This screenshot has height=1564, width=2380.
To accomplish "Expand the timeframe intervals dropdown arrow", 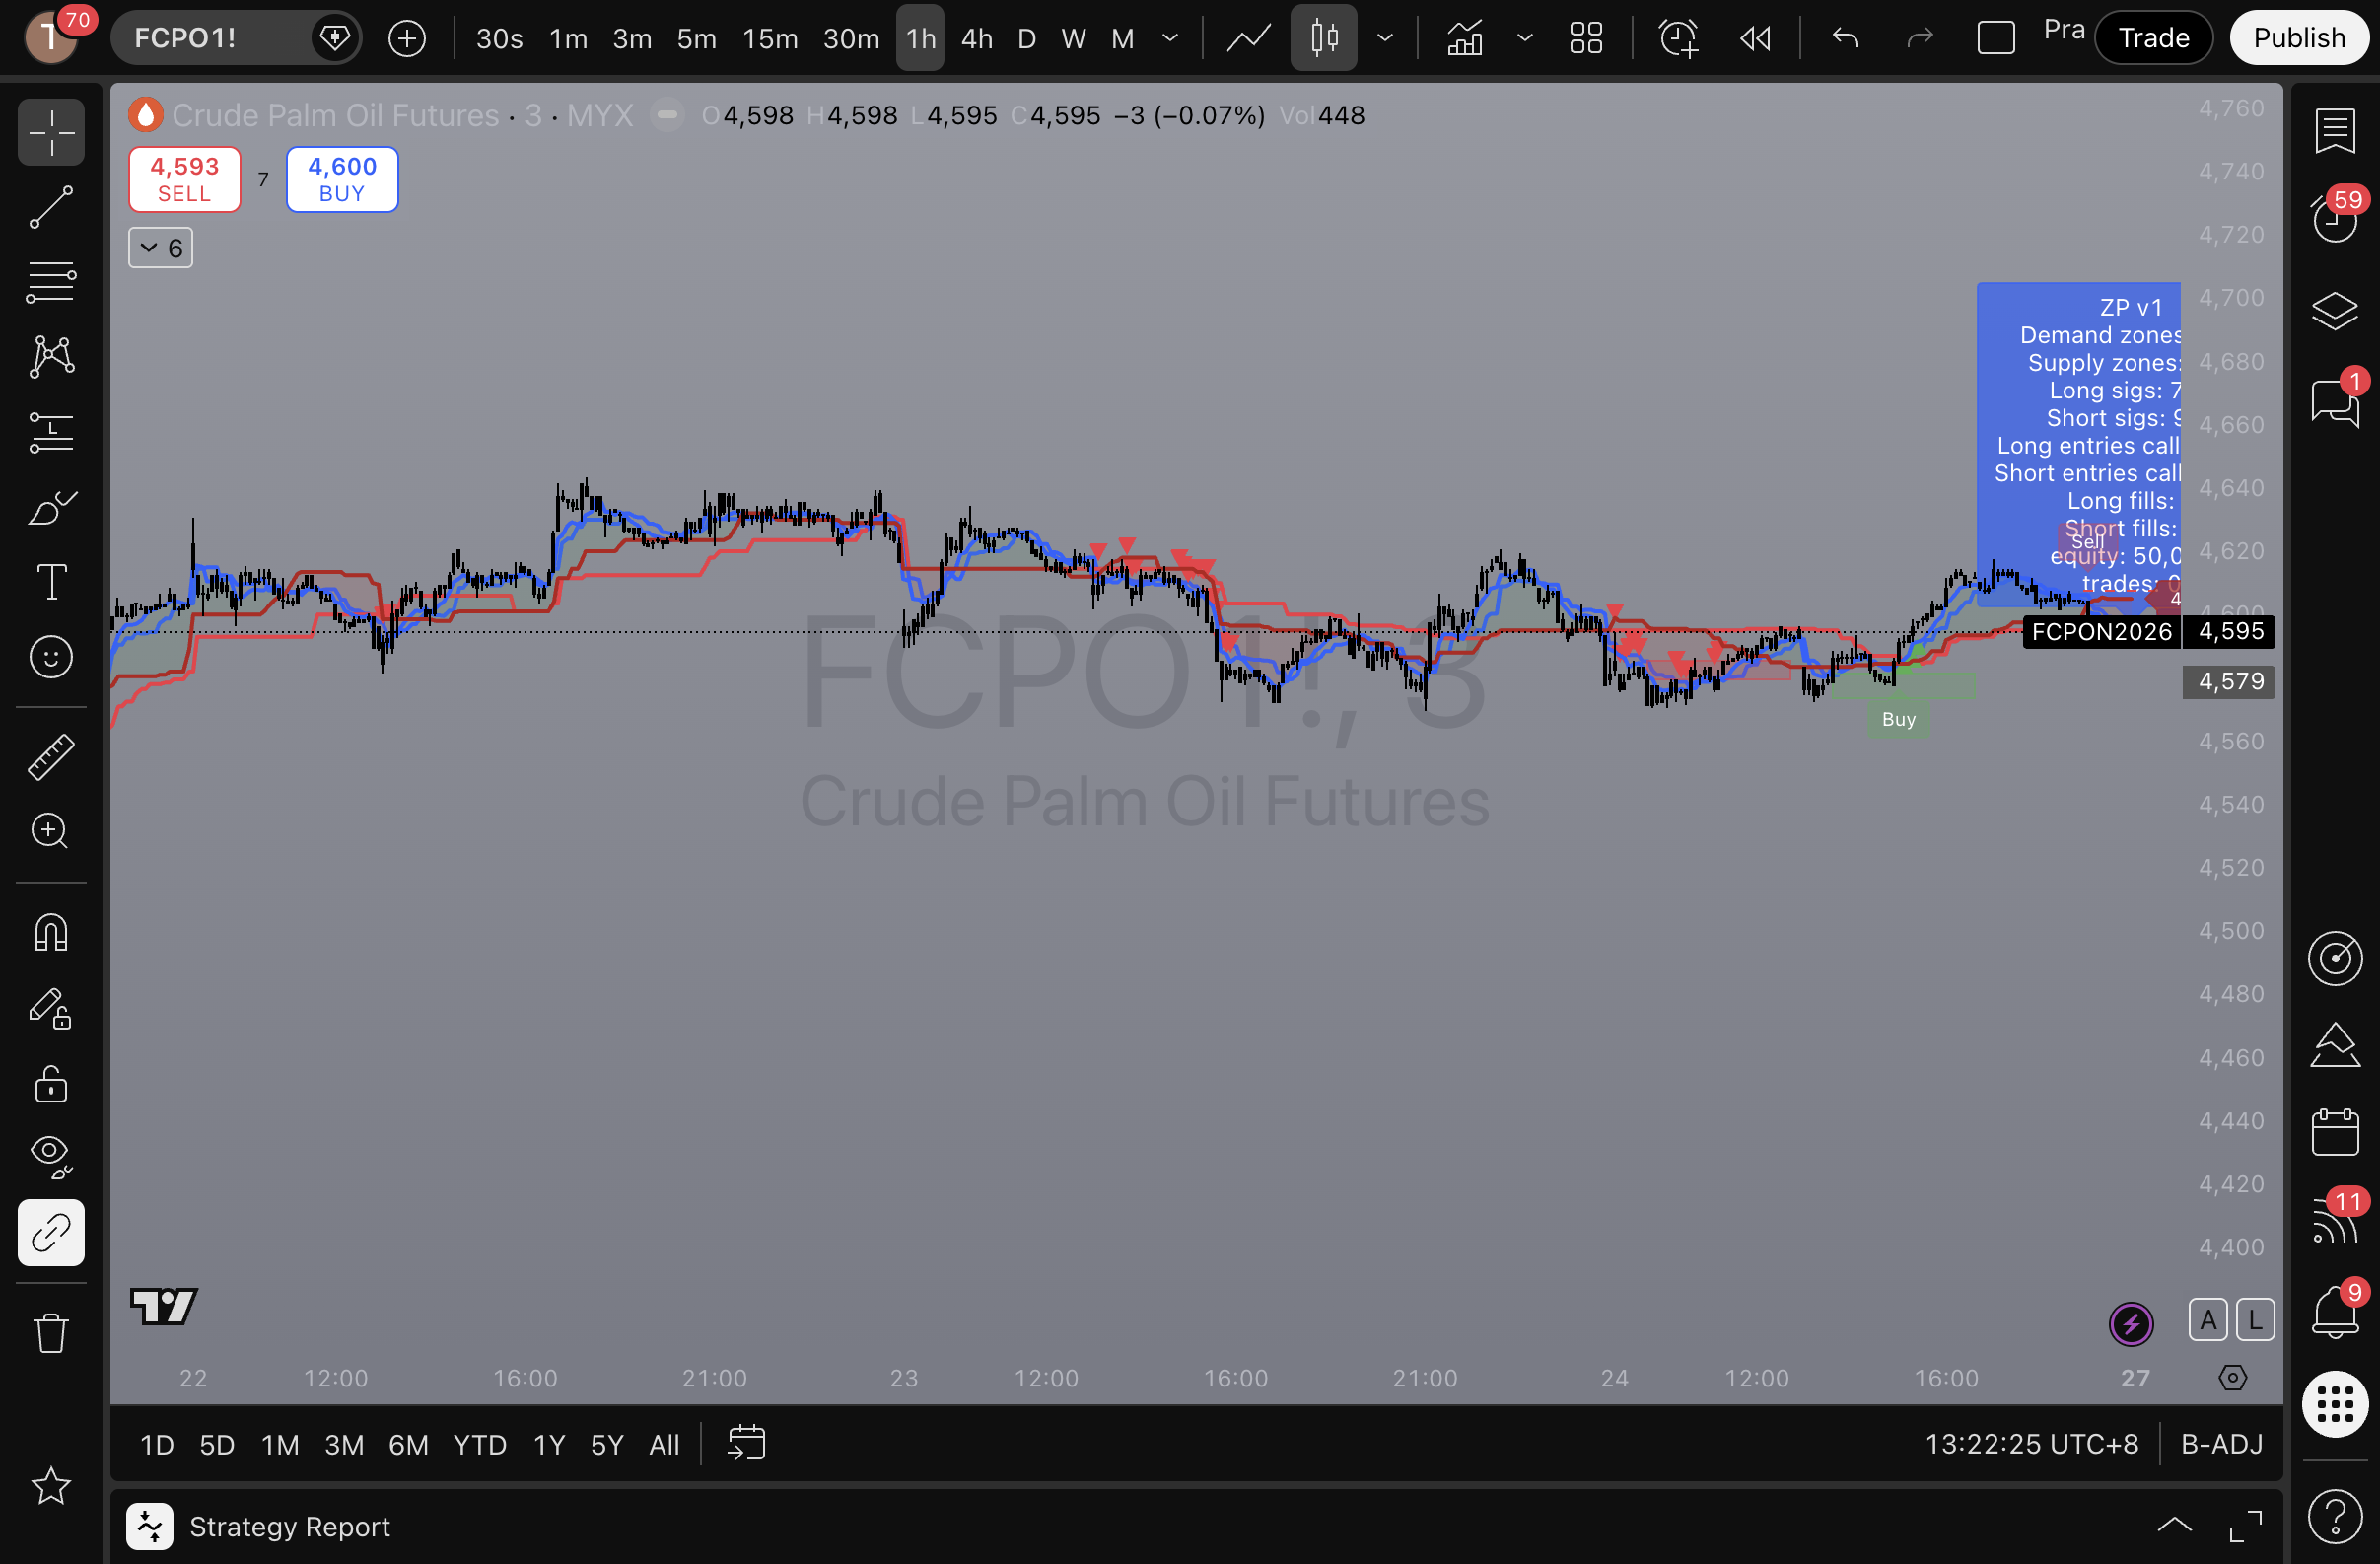I will (1170, 38).
